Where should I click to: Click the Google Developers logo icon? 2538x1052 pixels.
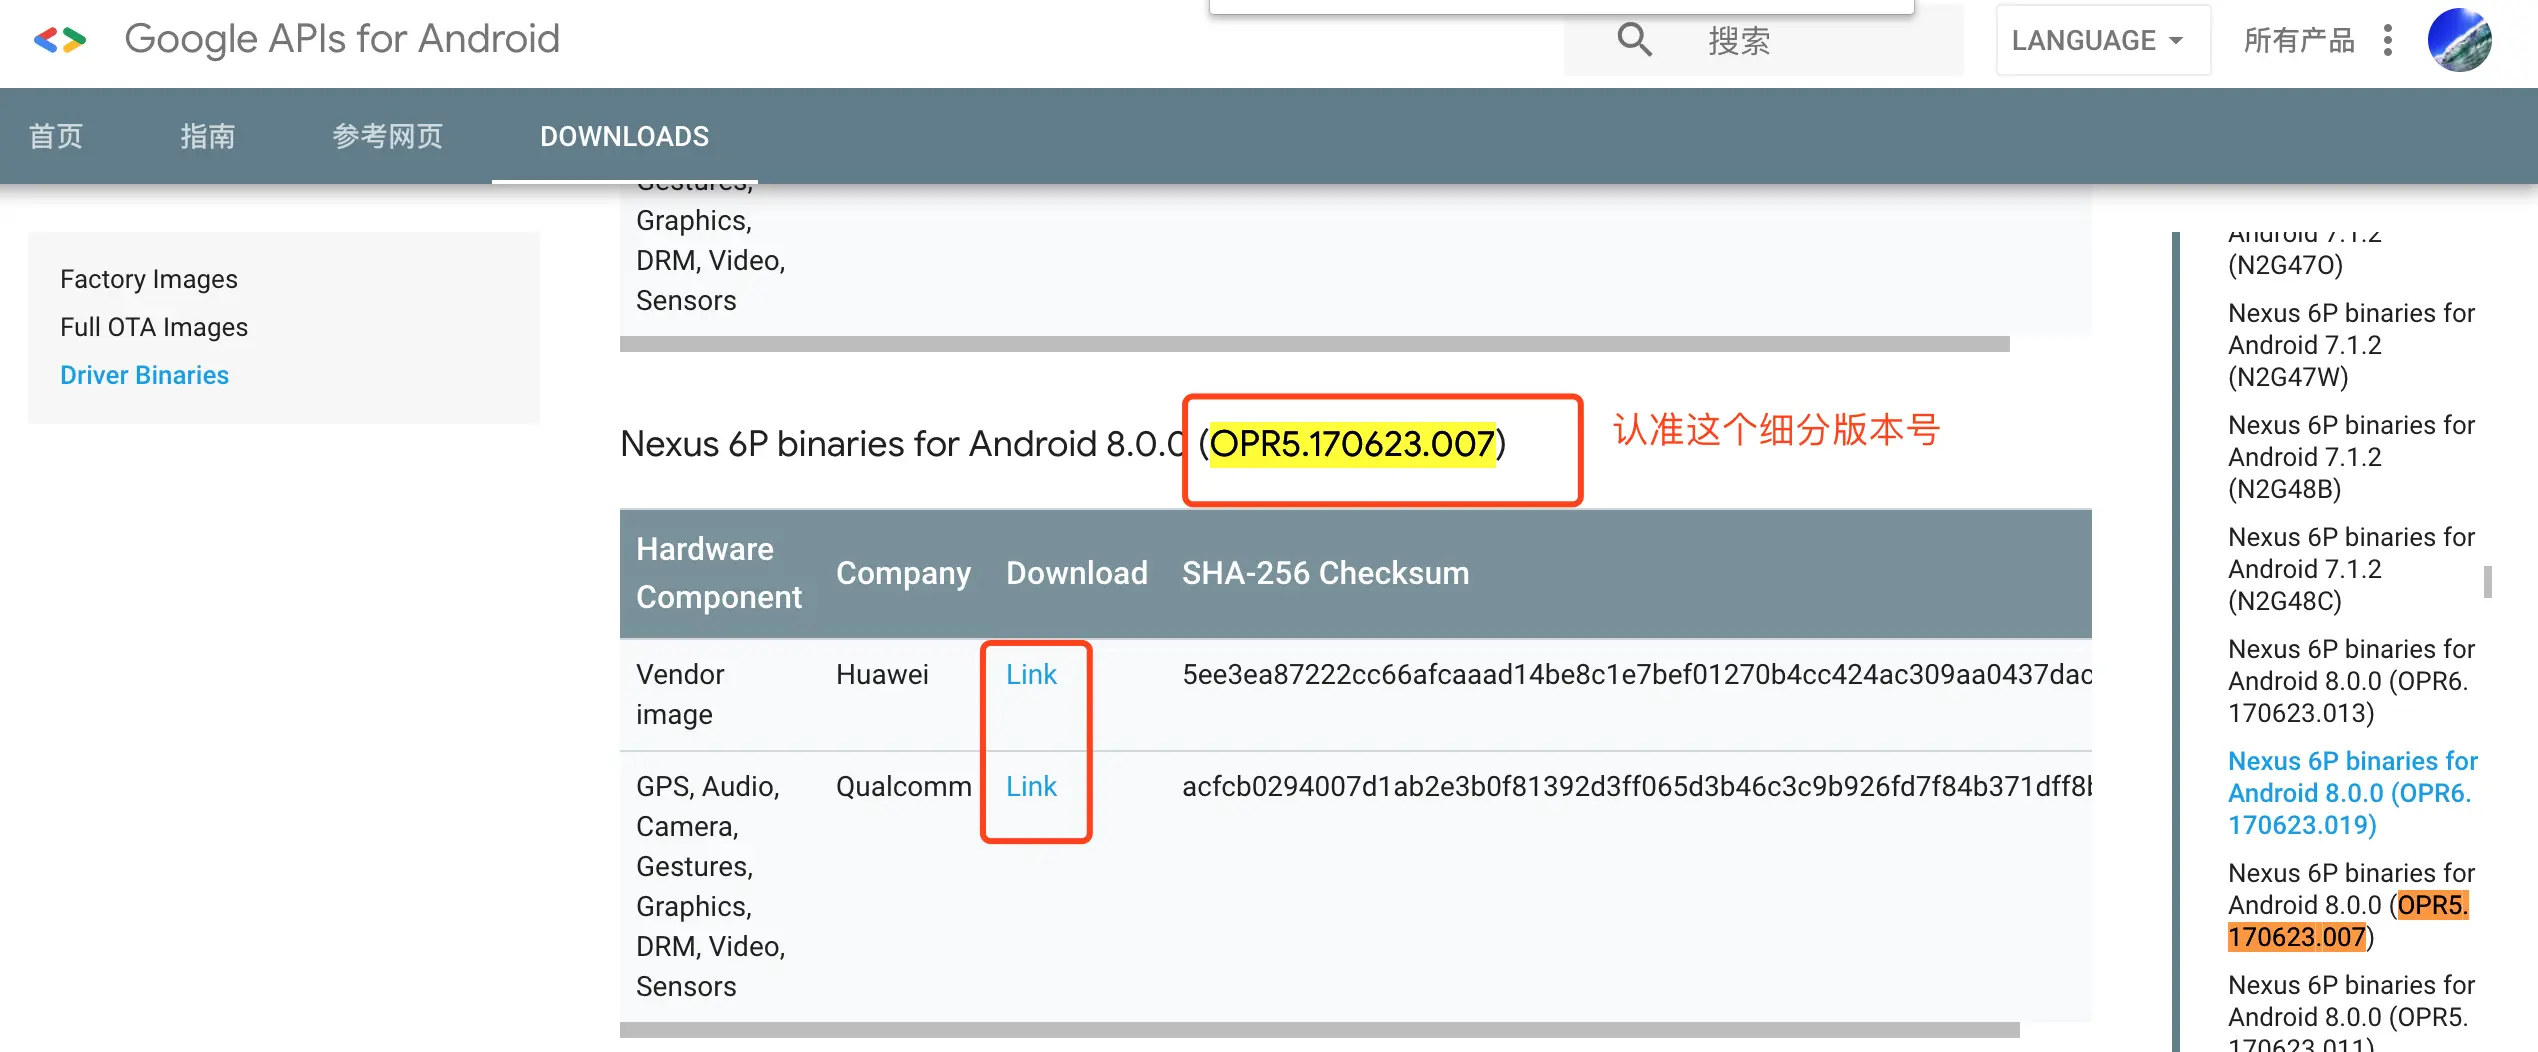point(60,40)
